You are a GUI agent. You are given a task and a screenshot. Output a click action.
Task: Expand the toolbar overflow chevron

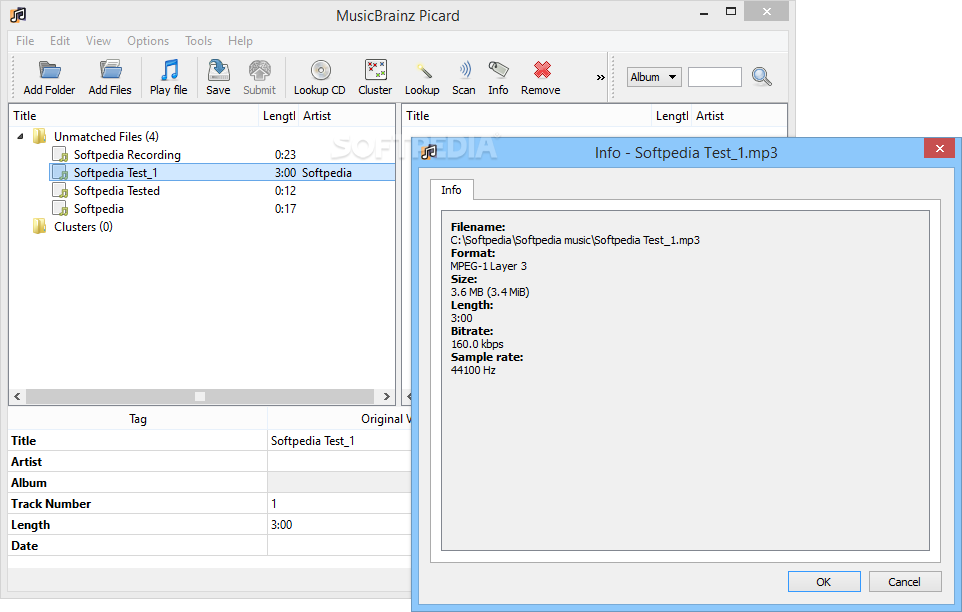tap(601, 77)
